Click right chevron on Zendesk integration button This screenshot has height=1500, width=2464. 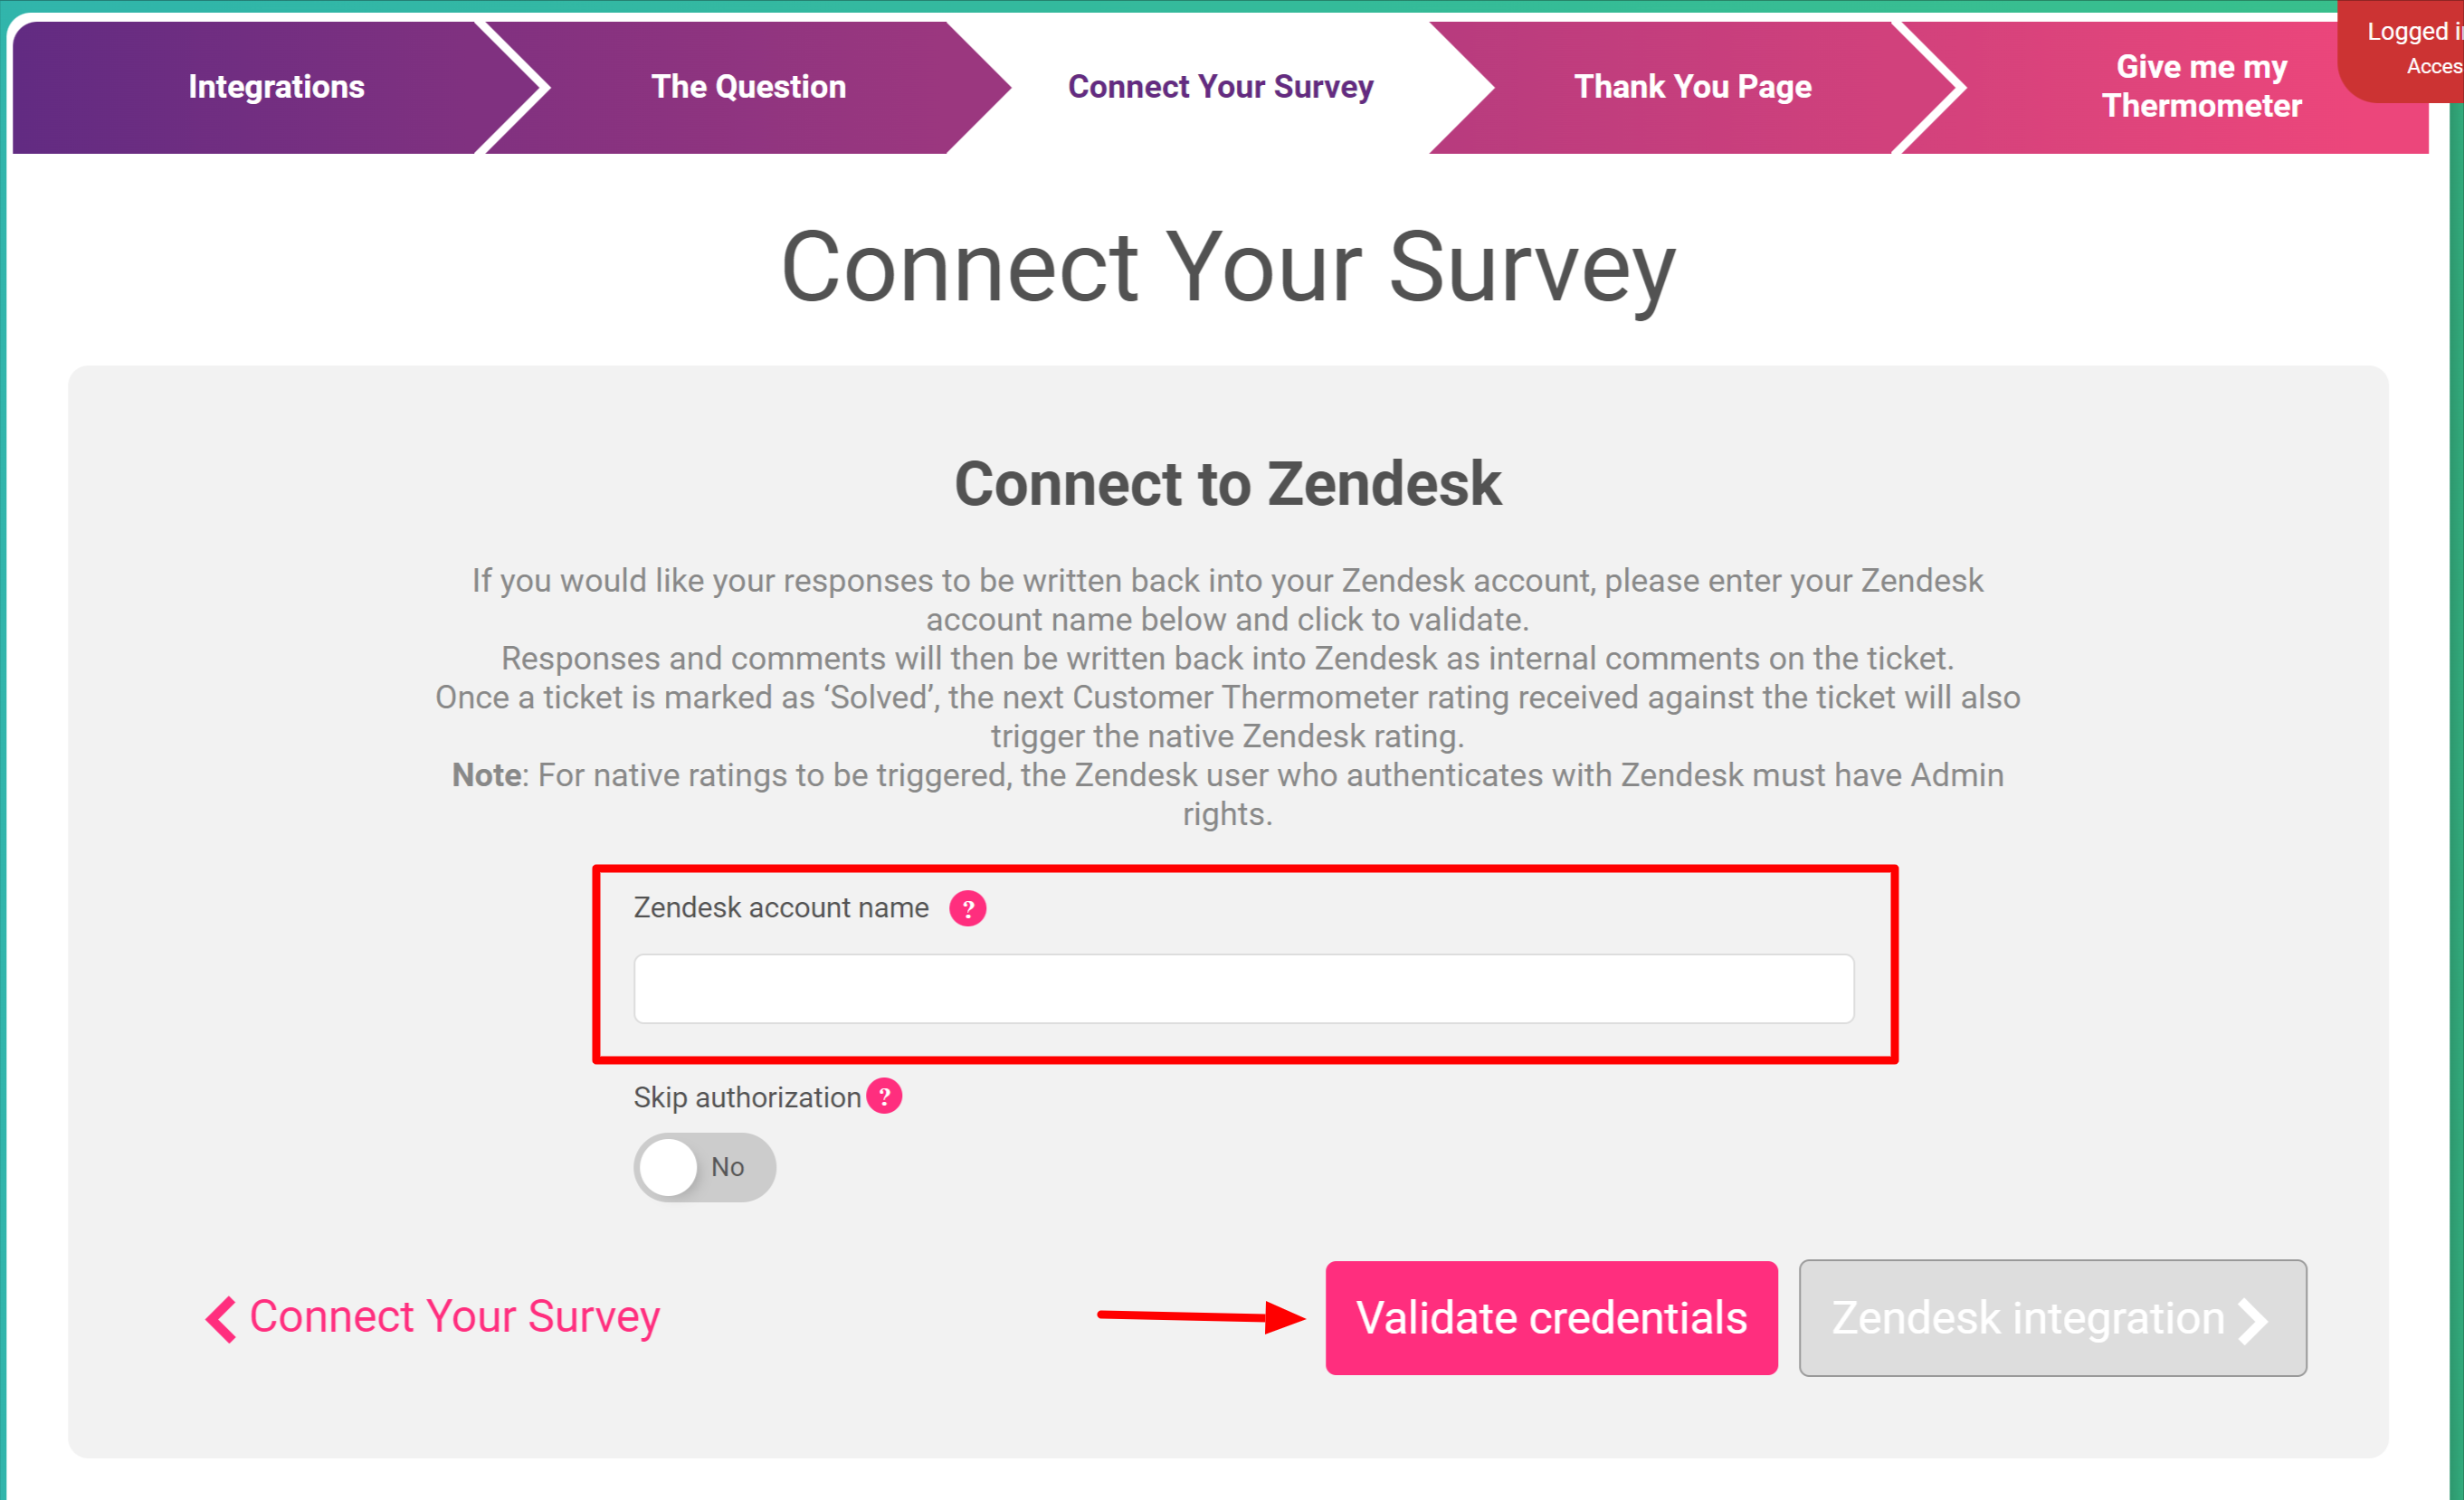coord(2254,1320)
